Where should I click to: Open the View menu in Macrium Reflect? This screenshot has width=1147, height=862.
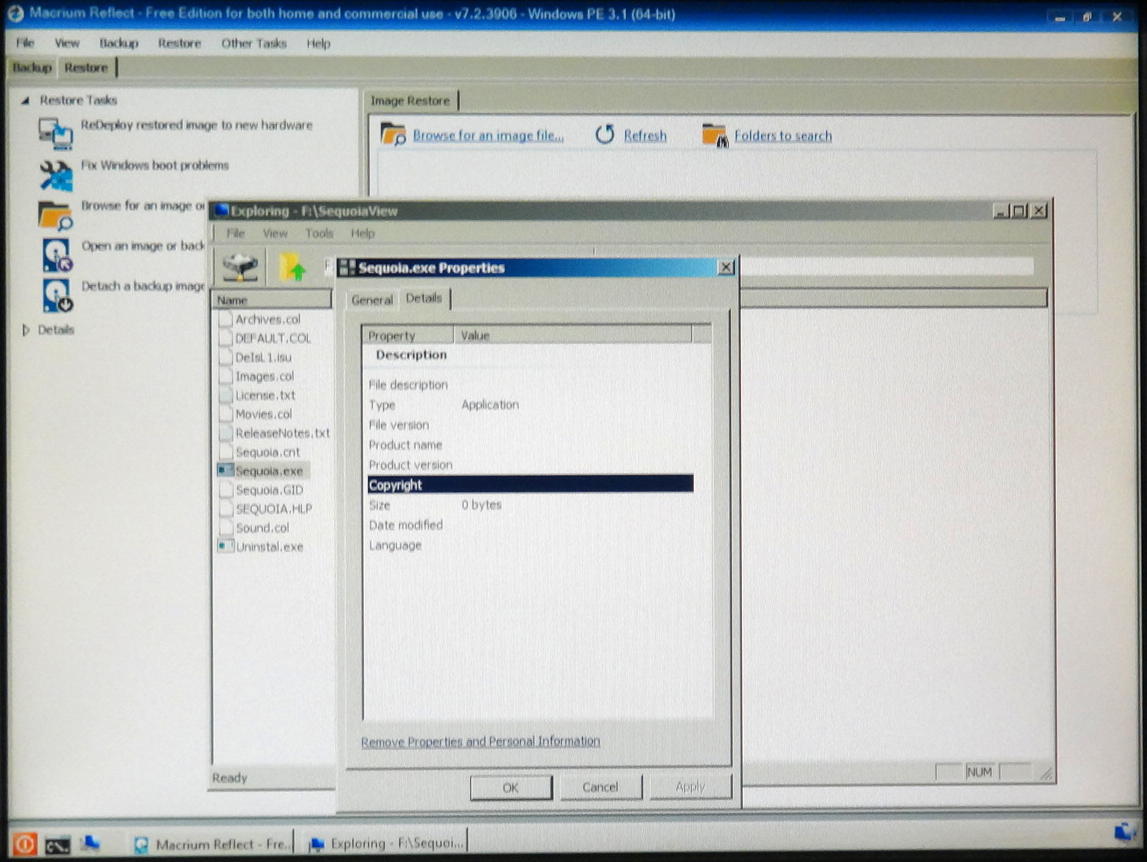(67, 43)
